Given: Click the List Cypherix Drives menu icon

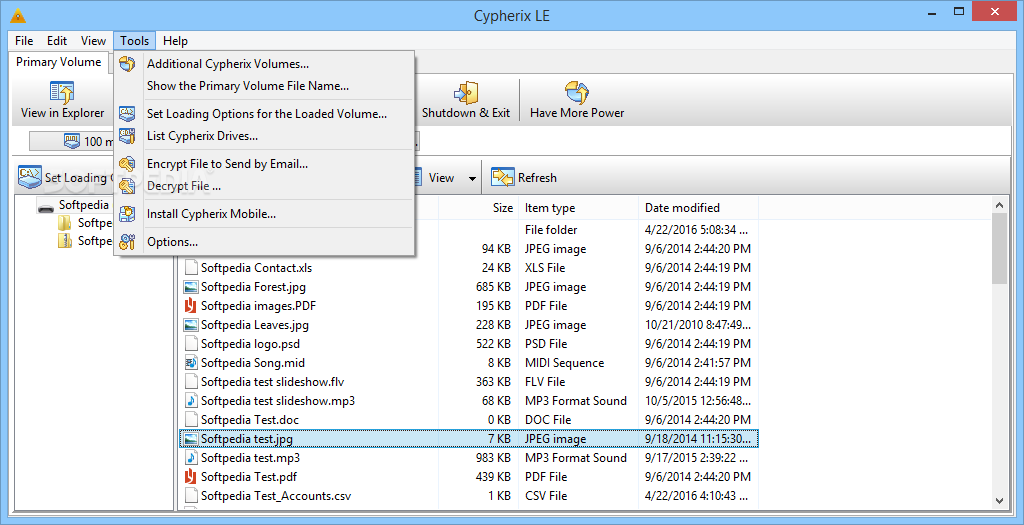Looking at the screenshot, I should (127, 136).
